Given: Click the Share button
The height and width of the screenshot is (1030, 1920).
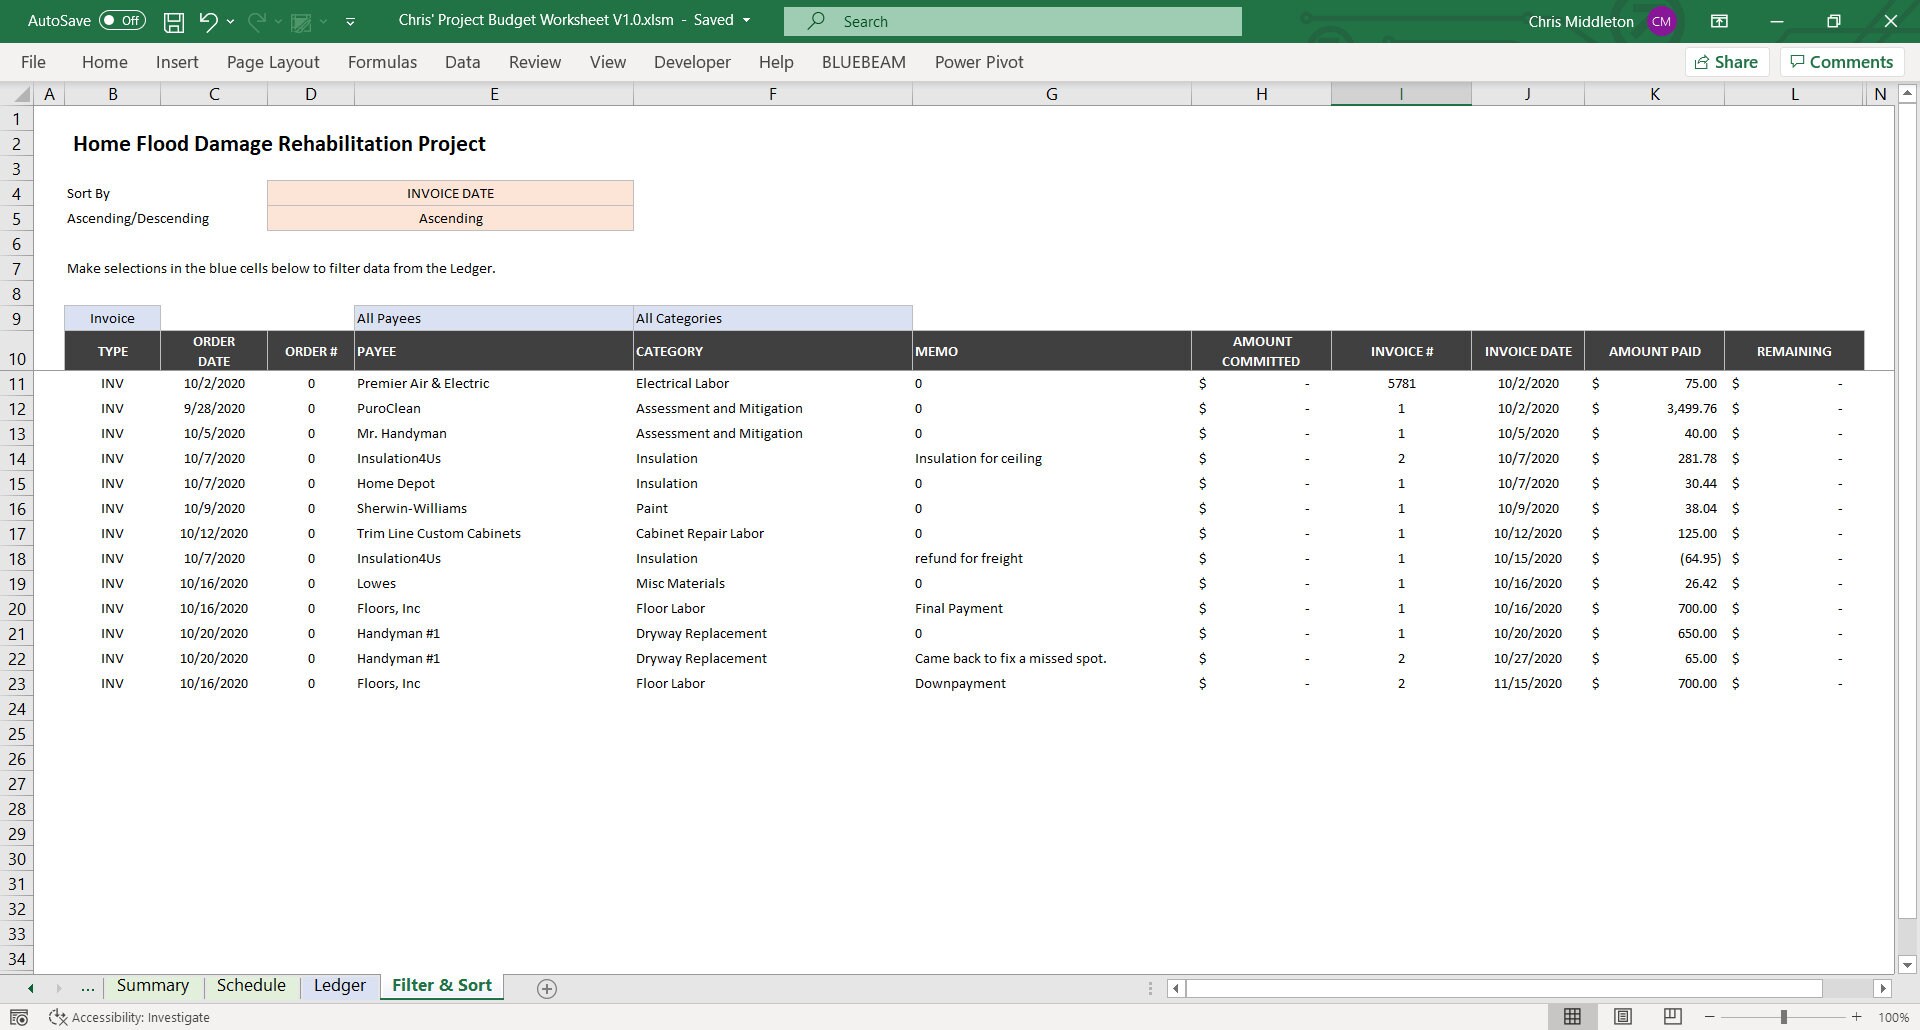Looking at the screenshot, I should (x=1727, y=61).
